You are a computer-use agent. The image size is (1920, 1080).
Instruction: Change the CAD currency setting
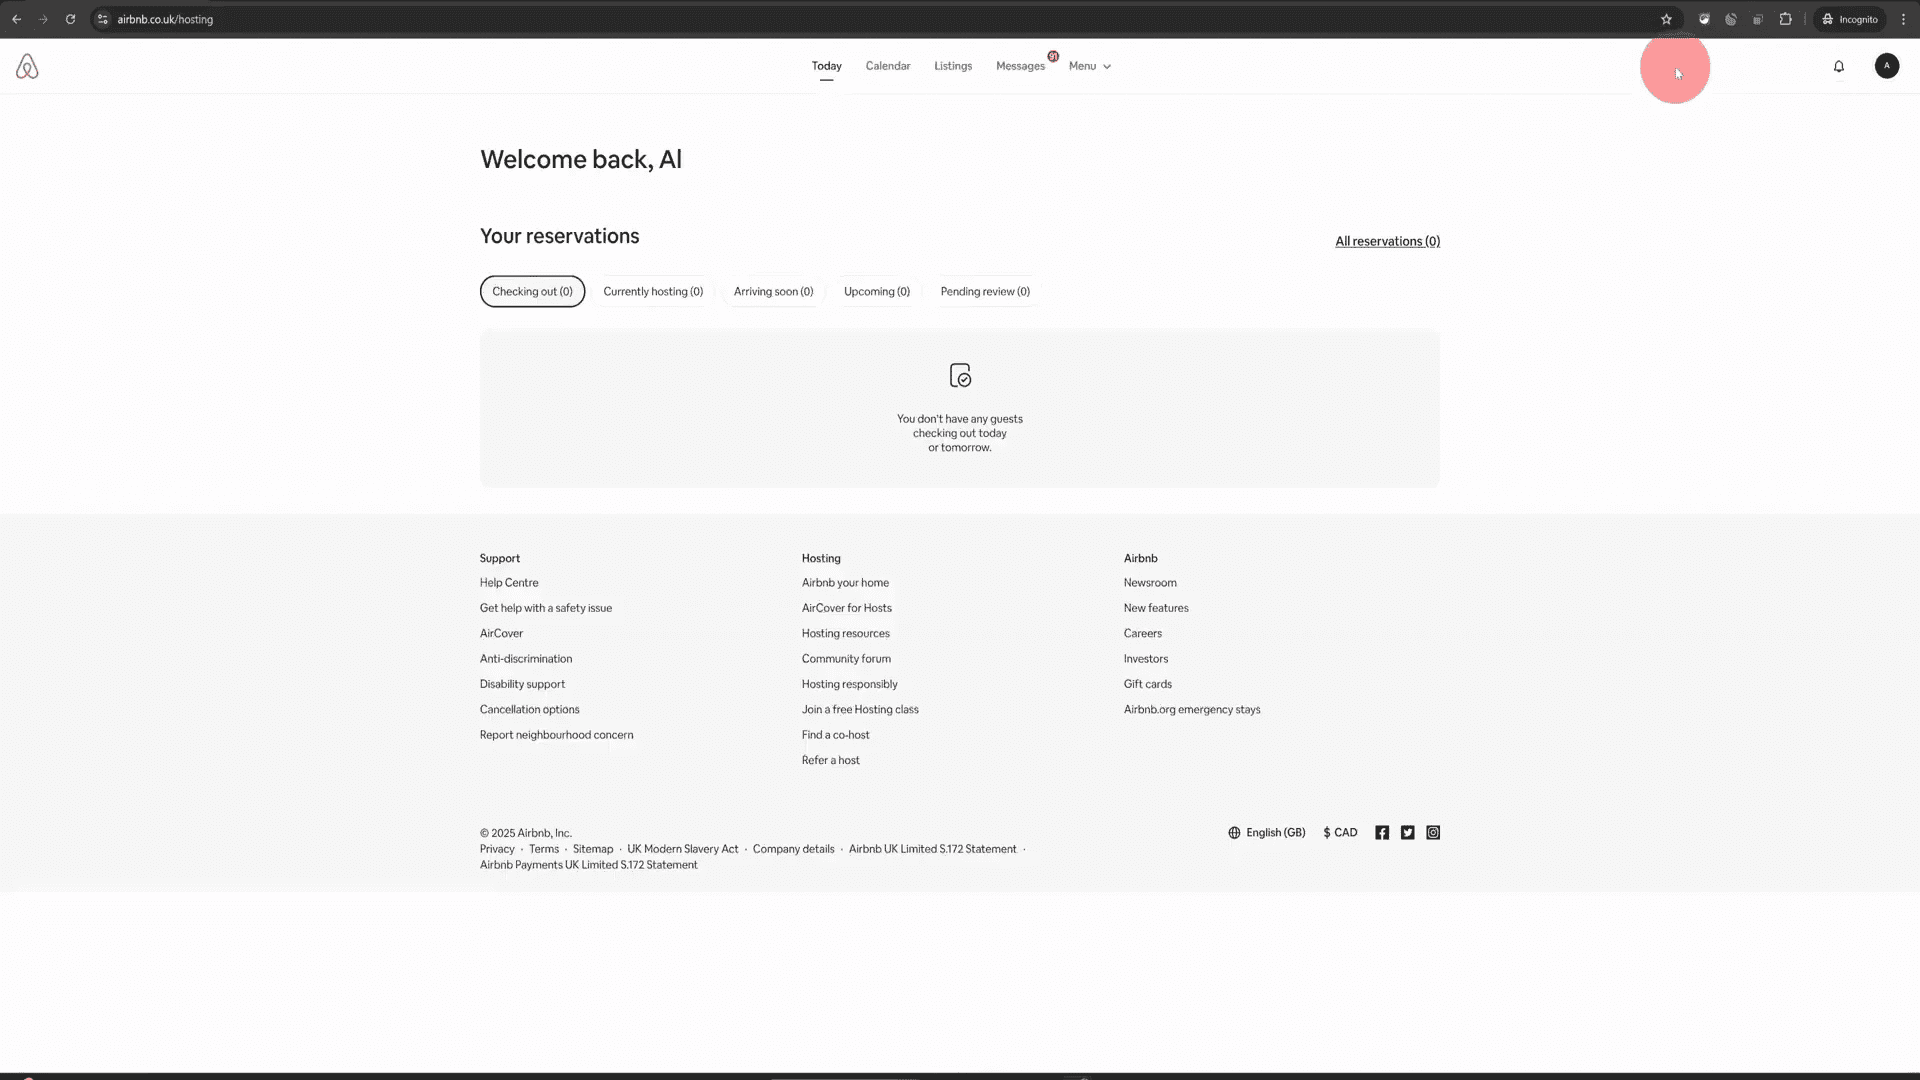tap(1340, 832)
